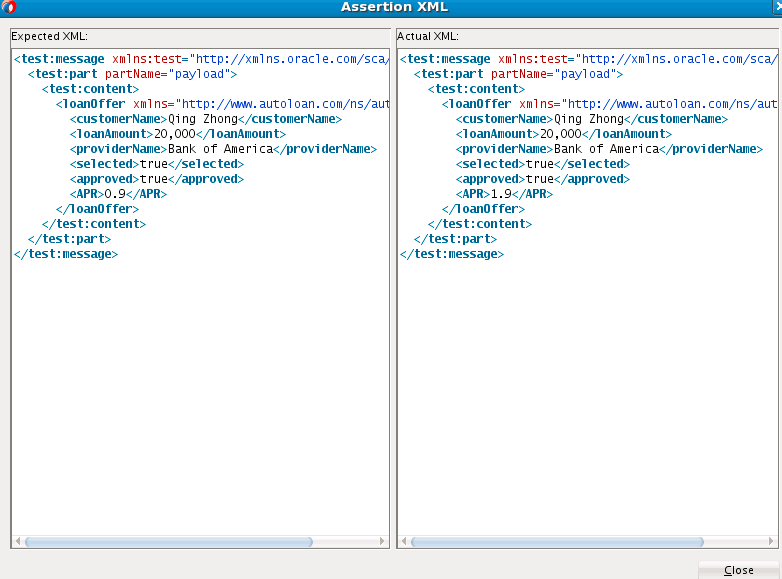The image size is (782, 579).
Task: Click loanOffer xmlns line in Expected XML
Action: [x=222, y=104]
